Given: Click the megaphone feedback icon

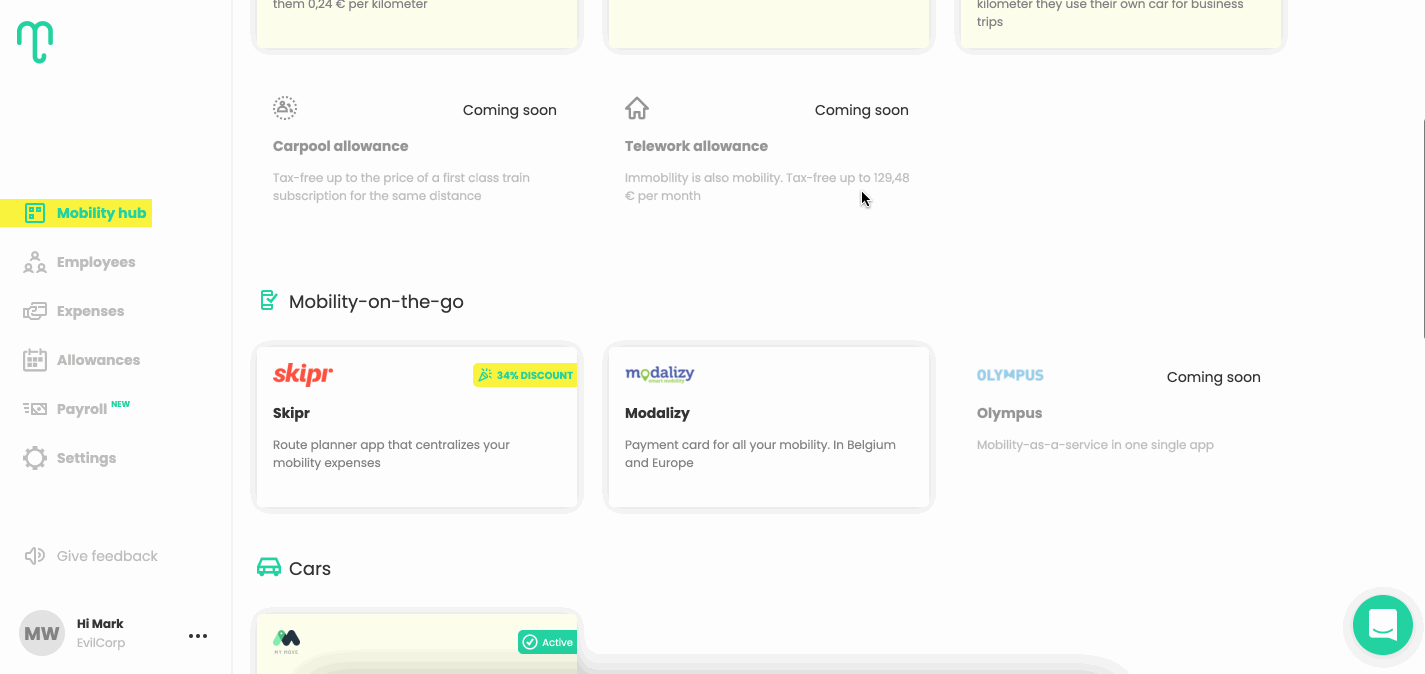Looking at the screenshot, I should [35, 556].
